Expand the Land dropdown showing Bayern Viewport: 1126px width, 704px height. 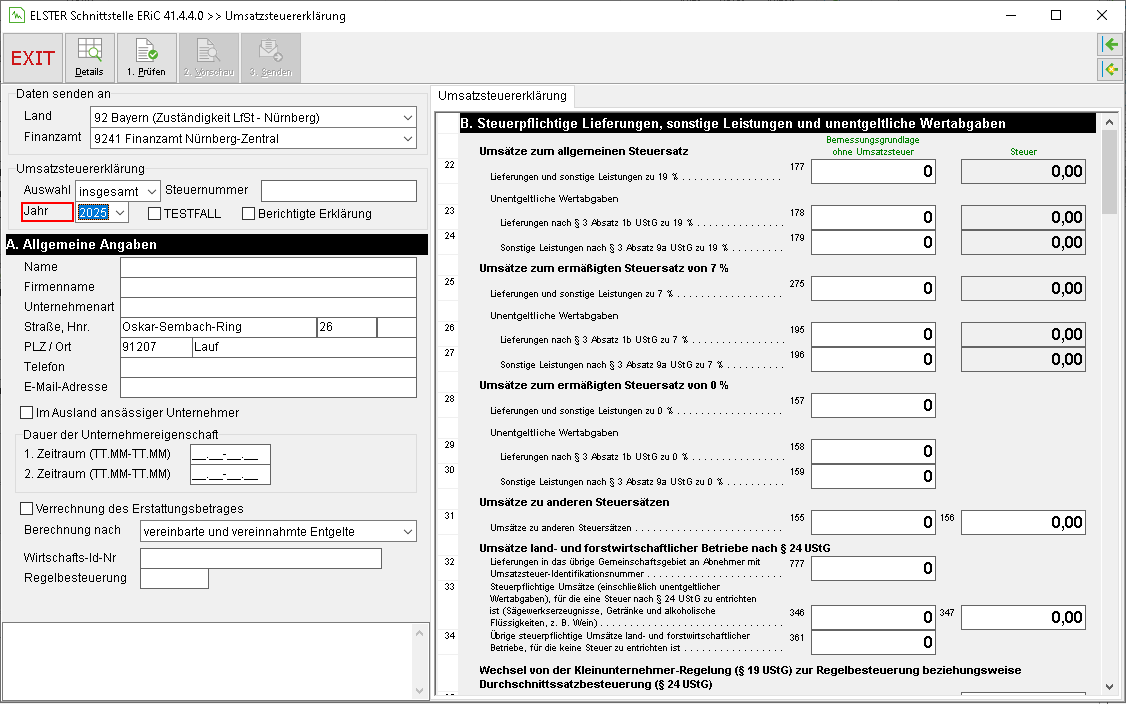(x=253, y=117)
